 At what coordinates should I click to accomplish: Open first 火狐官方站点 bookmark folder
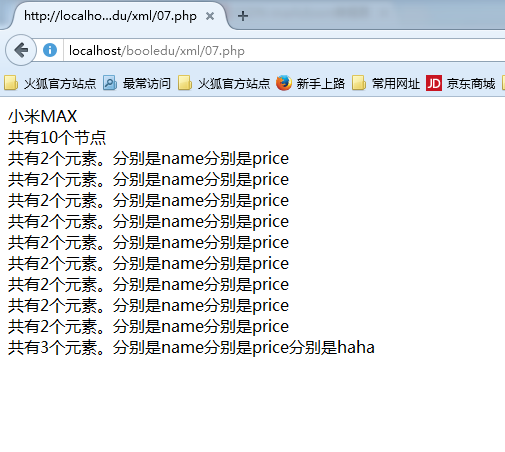[50, 83]
